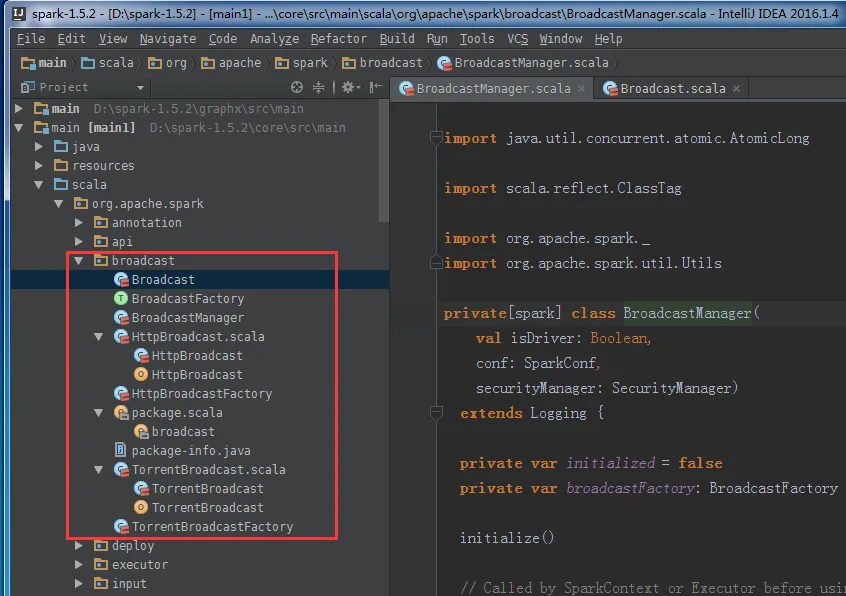This screenshot has width=846, height=596.
Task: Expand the input package
Action: point(79,584)
